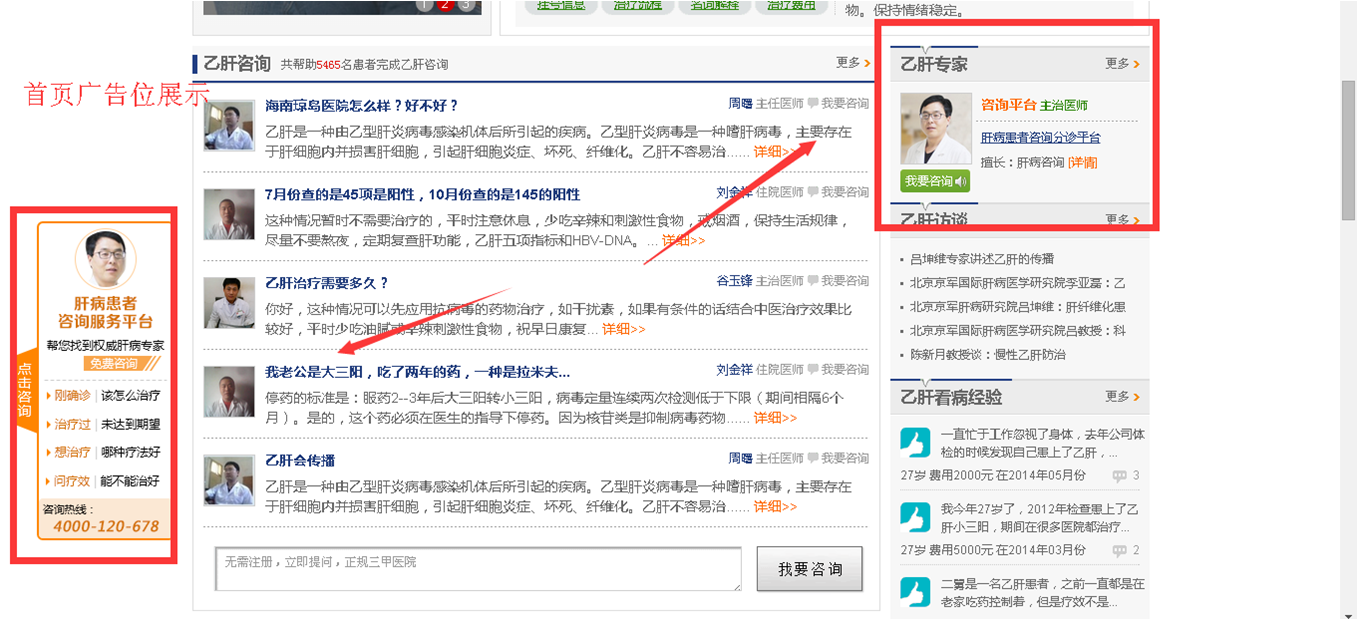This screenshot has width=1358, height=620.
Task: Click the vertical scrollbar thumb on the right
Action: coord(1348,150)
